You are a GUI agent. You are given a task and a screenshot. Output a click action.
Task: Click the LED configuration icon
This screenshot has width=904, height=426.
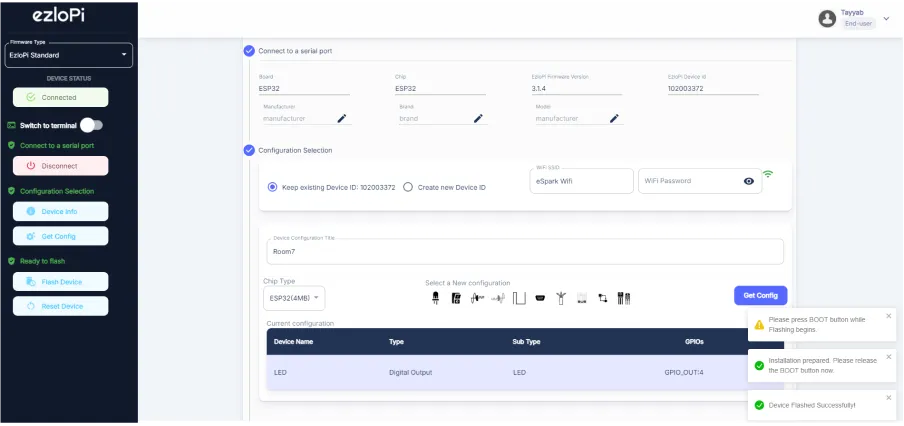435,298
